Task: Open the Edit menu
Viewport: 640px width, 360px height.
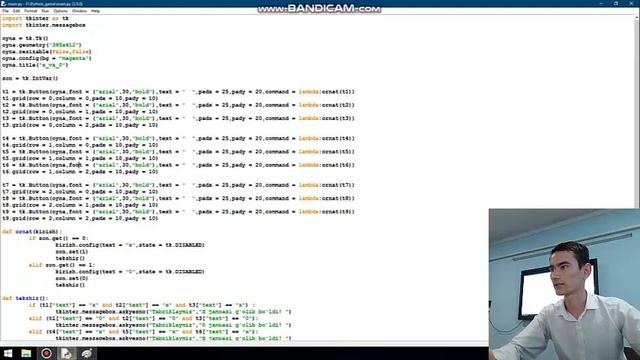Action: (16, 11)
